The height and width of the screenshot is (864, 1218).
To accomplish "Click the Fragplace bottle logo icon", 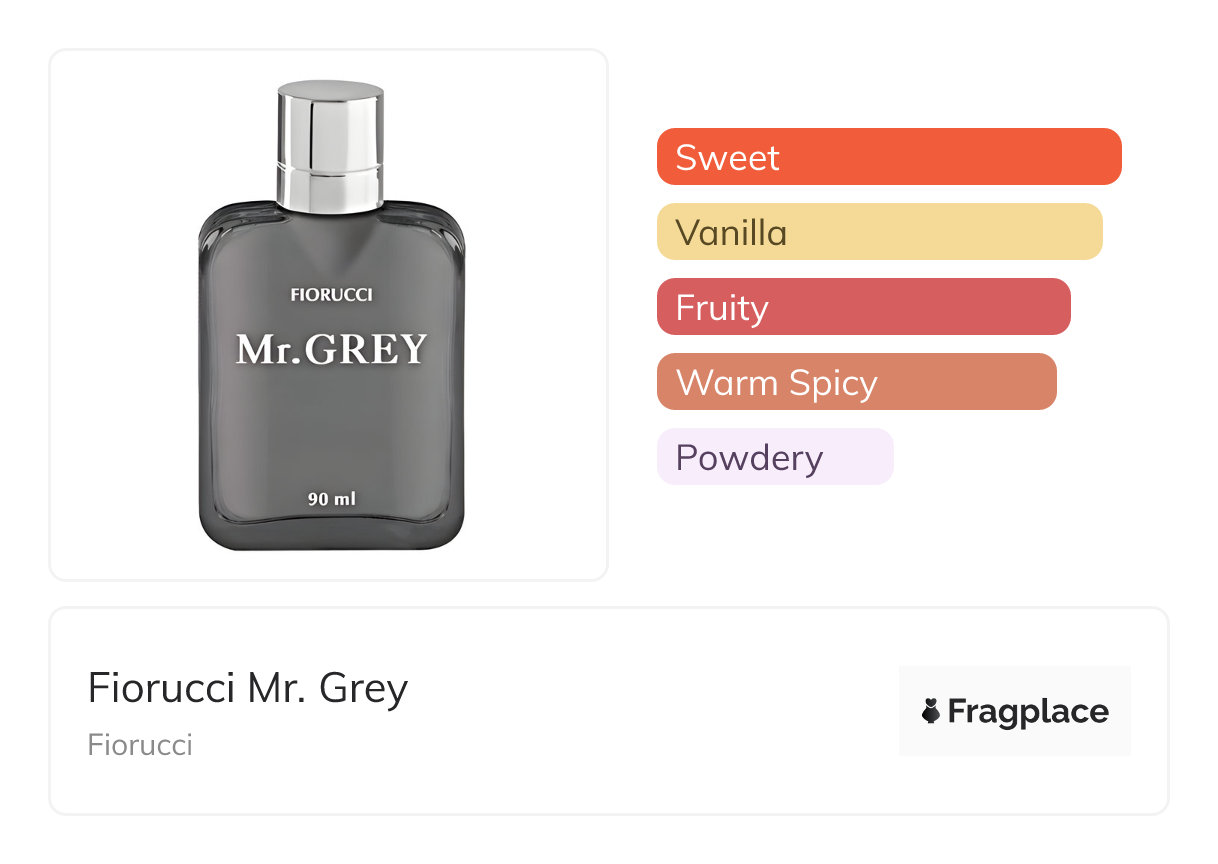I will click(931, 712).
